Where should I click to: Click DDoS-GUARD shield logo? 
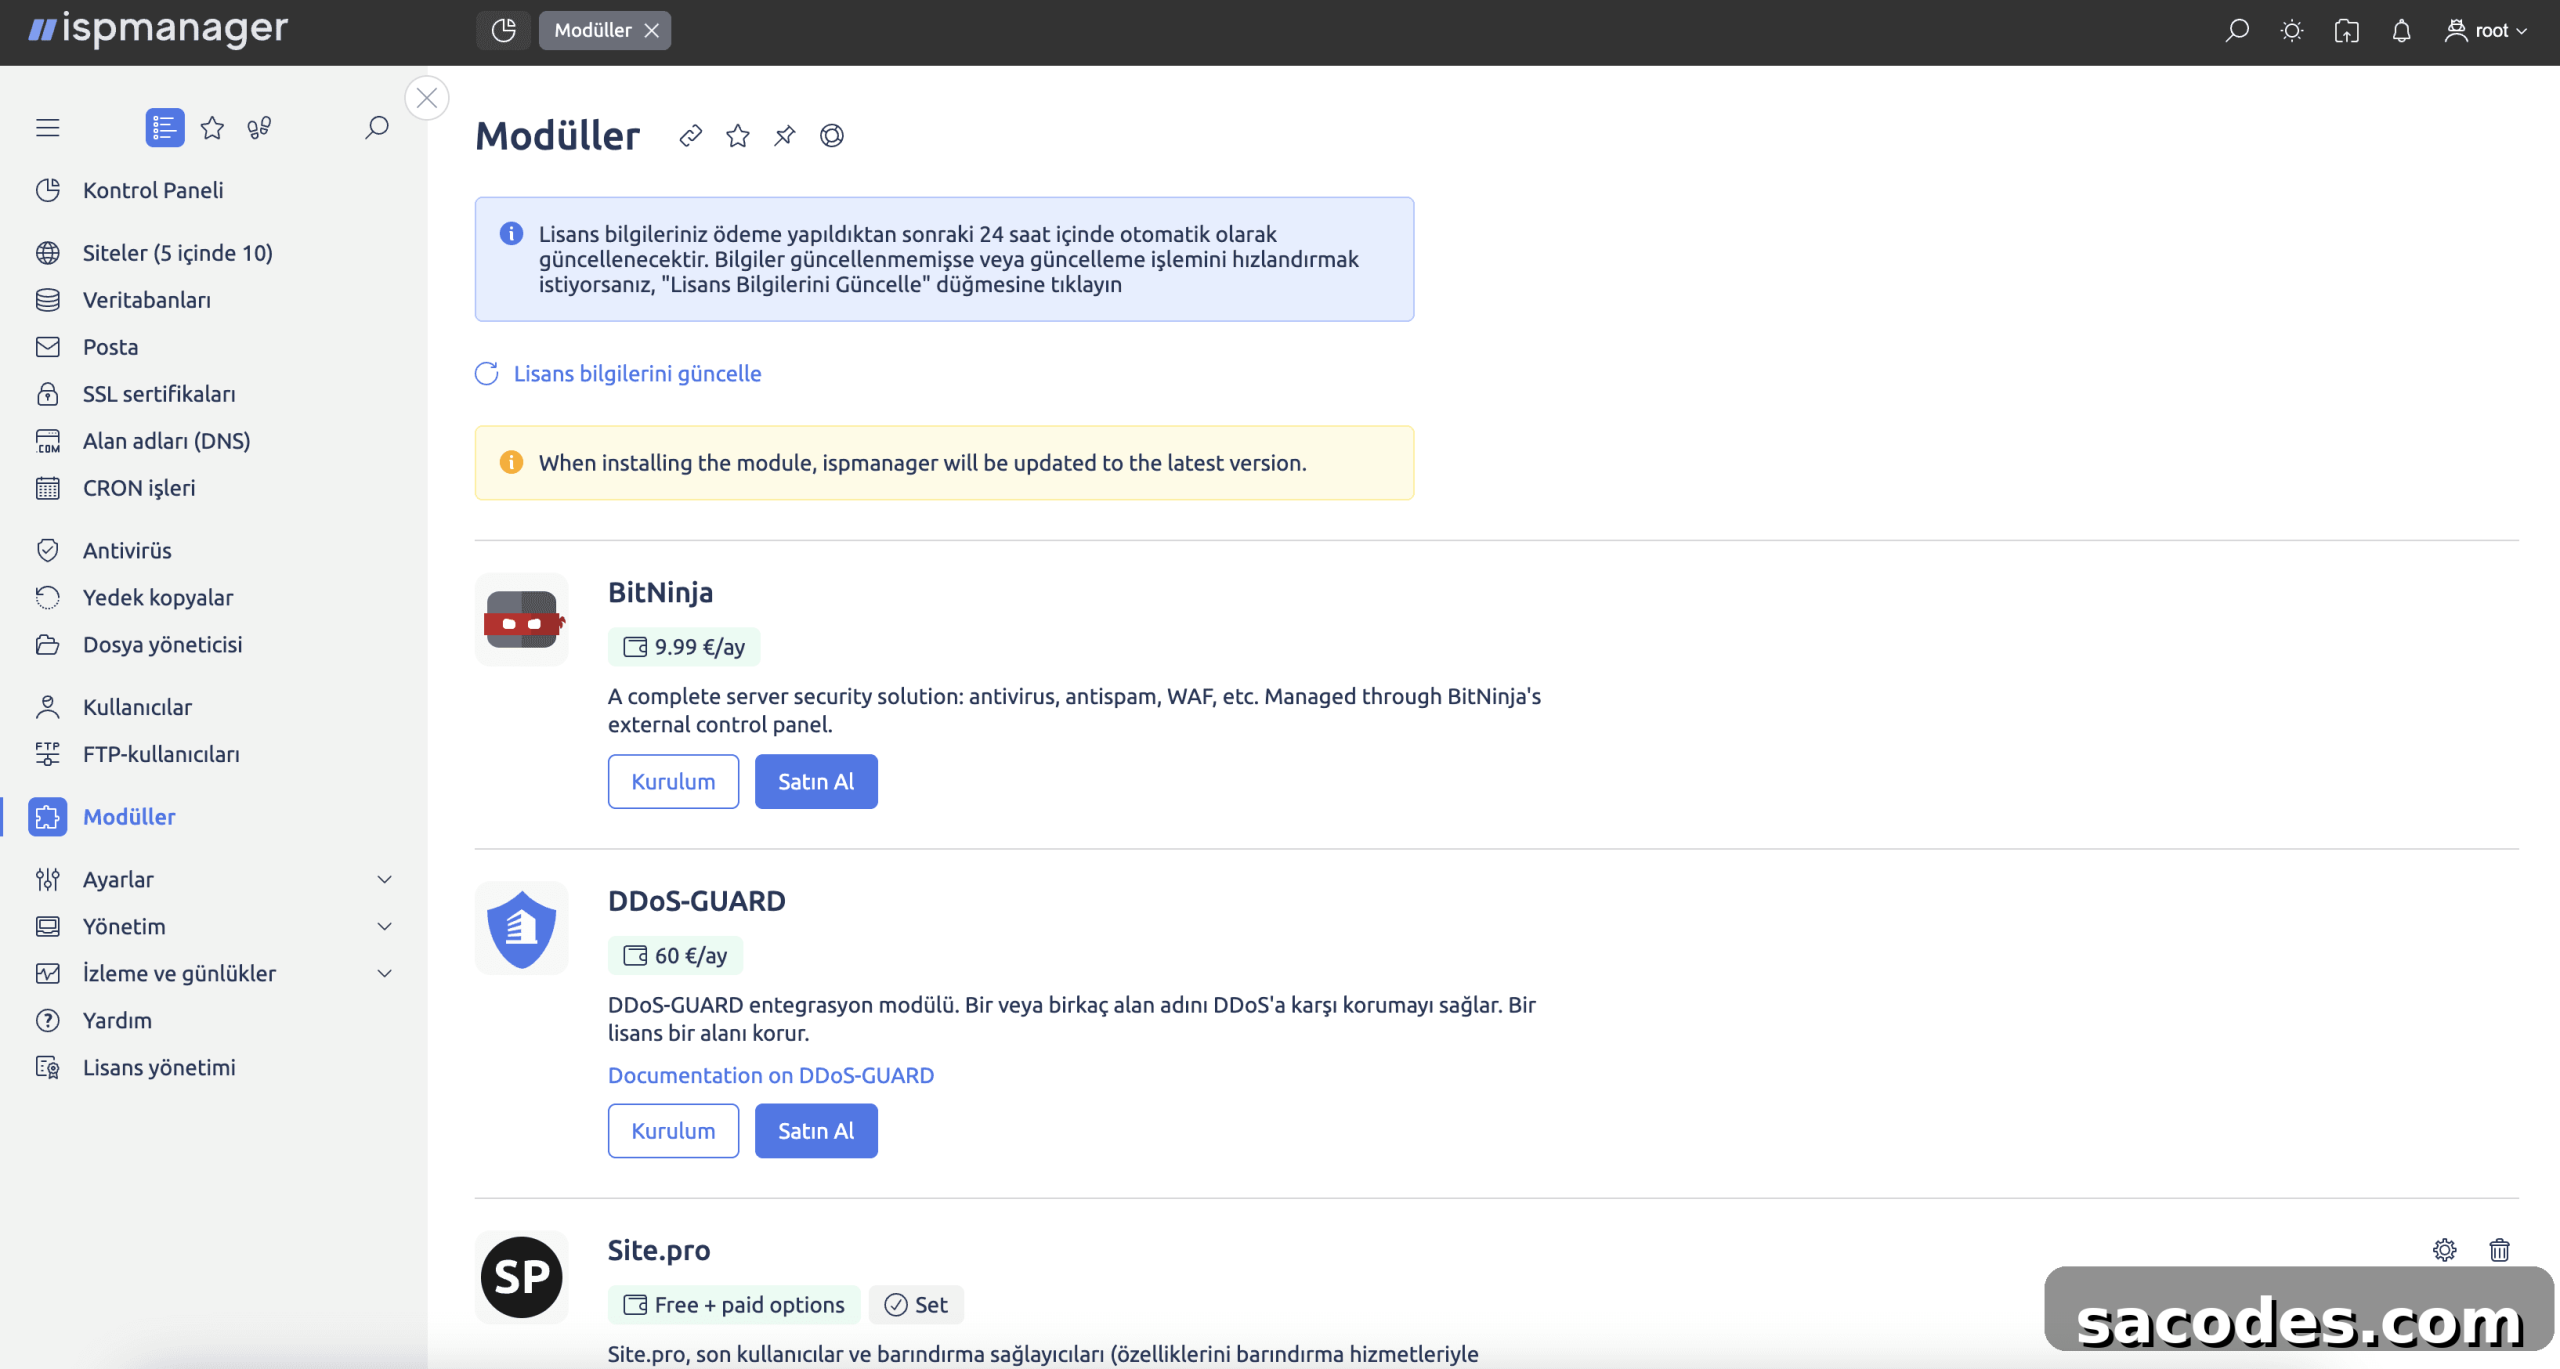[x=521, y=928]
